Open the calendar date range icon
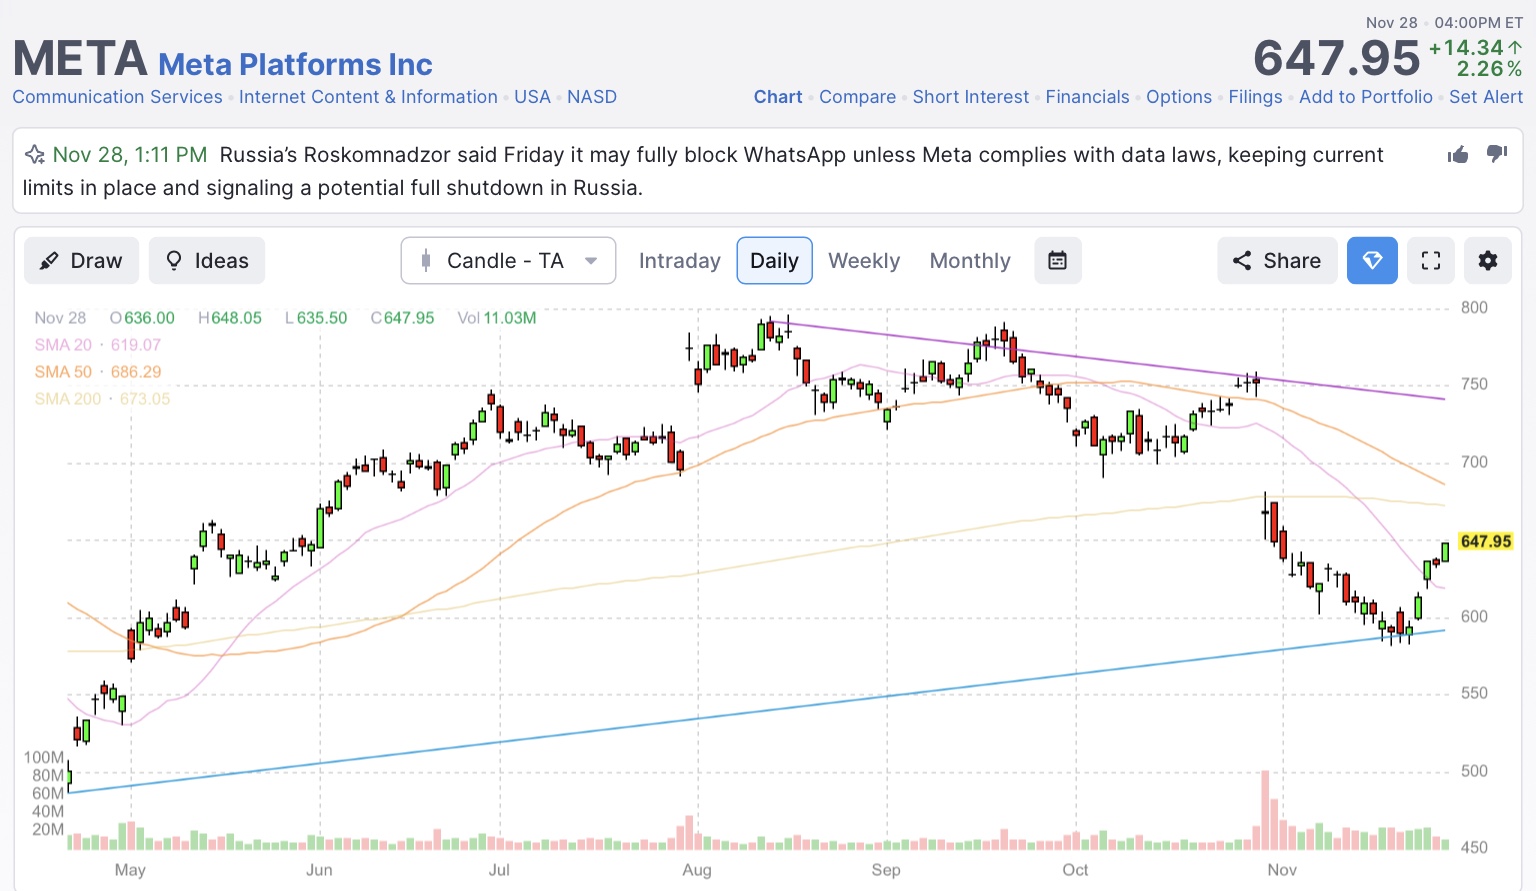 [1057, 261]
